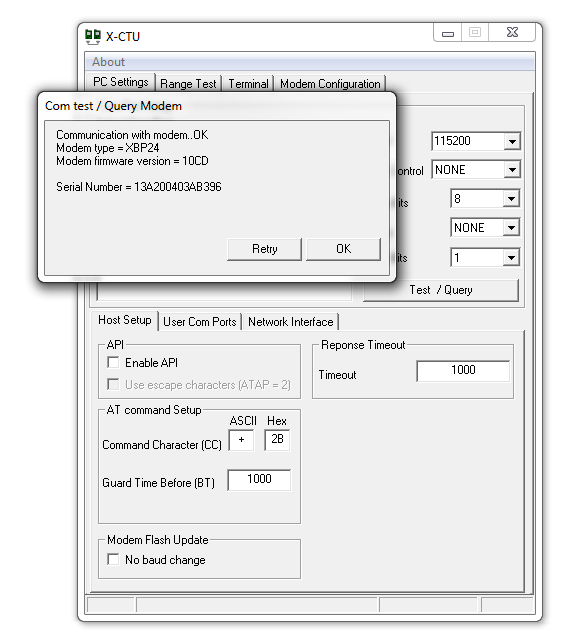Click the Serial Number line in dialog
The image size is (568, 643).
pos(139,187)
